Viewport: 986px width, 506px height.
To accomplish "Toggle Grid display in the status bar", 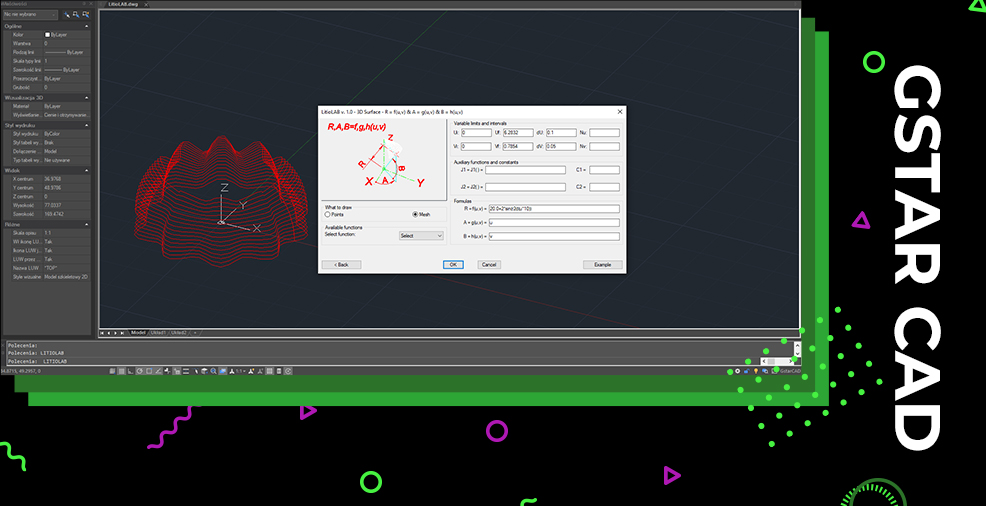I will [x=121, y=371].
